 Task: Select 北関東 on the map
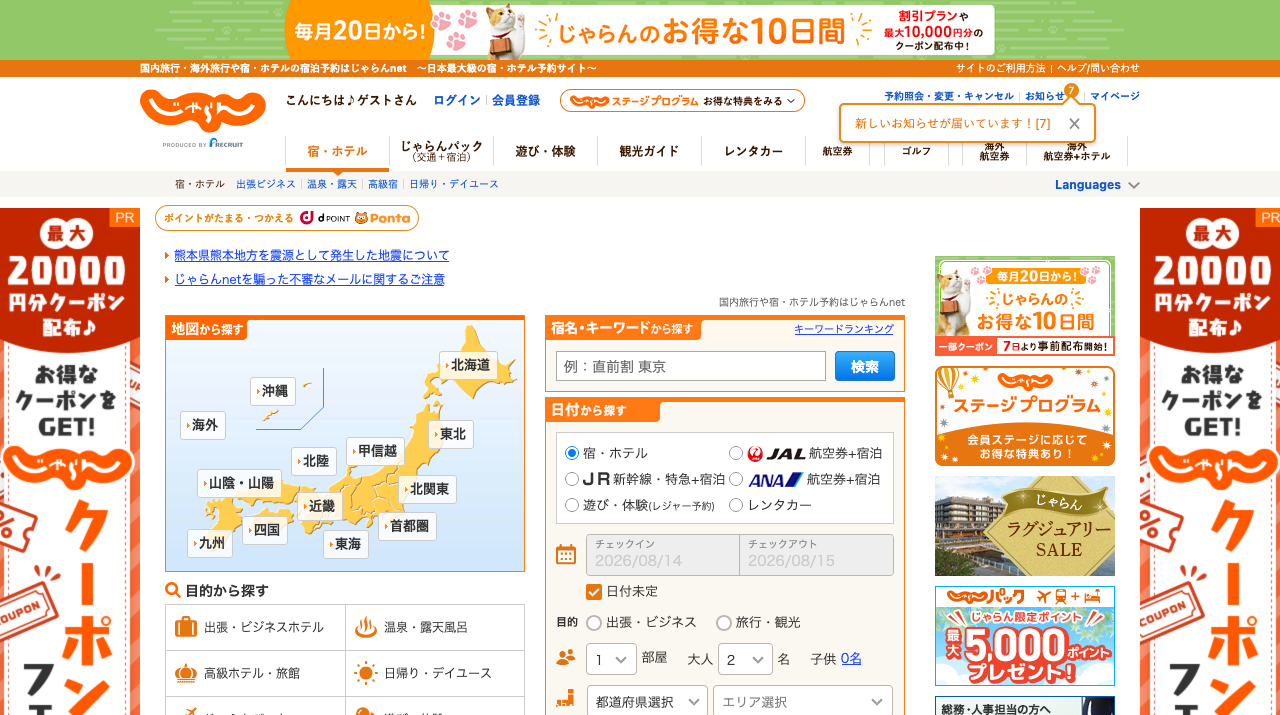pyautogui.click(x=428, y=489)
